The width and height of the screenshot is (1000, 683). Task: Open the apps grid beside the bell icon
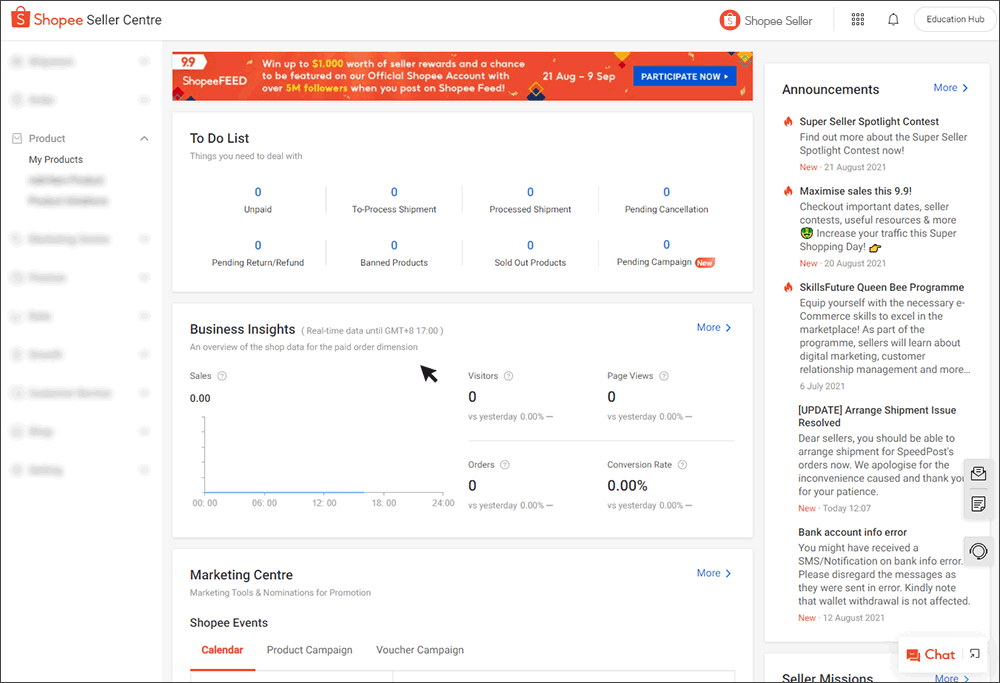857,19
